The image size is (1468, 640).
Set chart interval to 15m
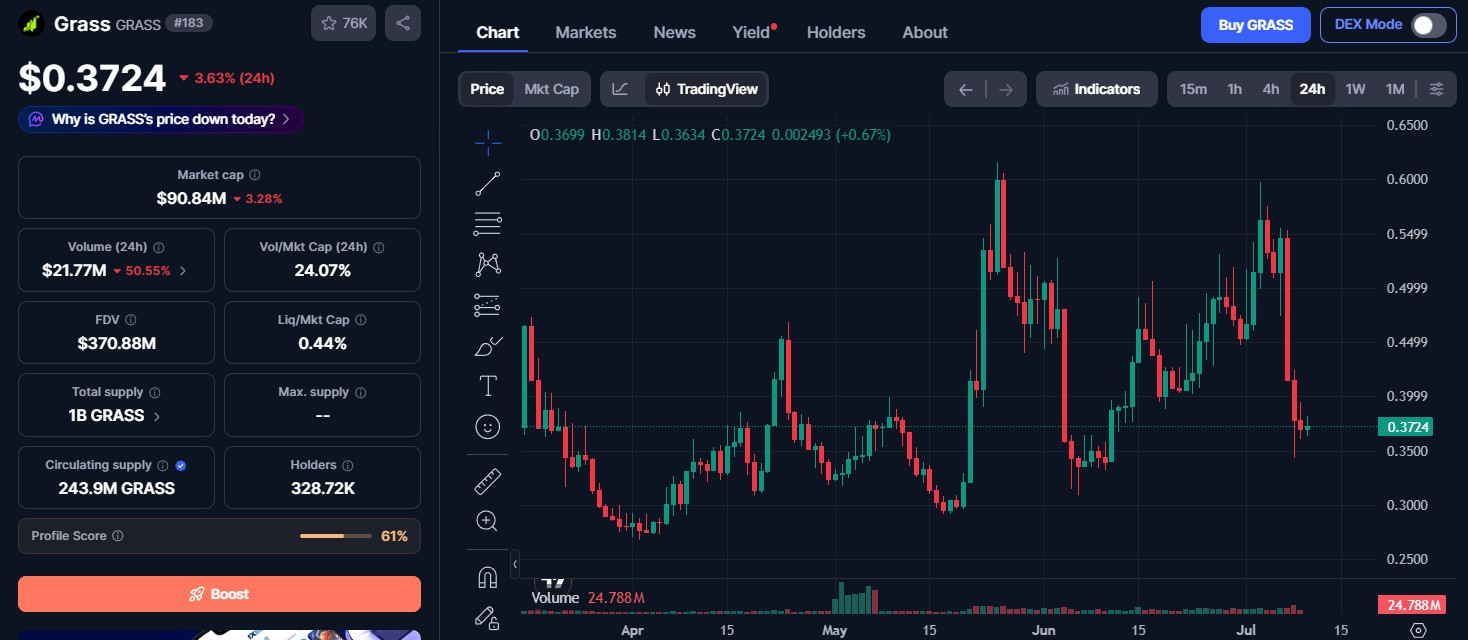1193,89
